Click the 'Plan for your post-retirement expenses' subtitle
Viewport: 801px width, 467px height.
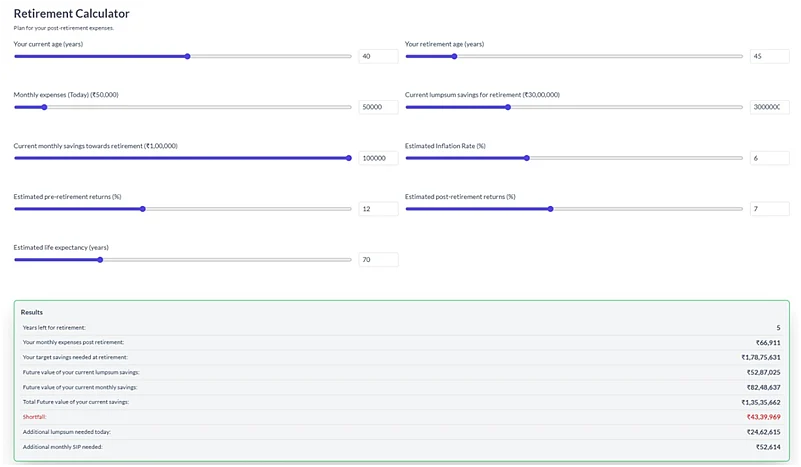(64, 28)
